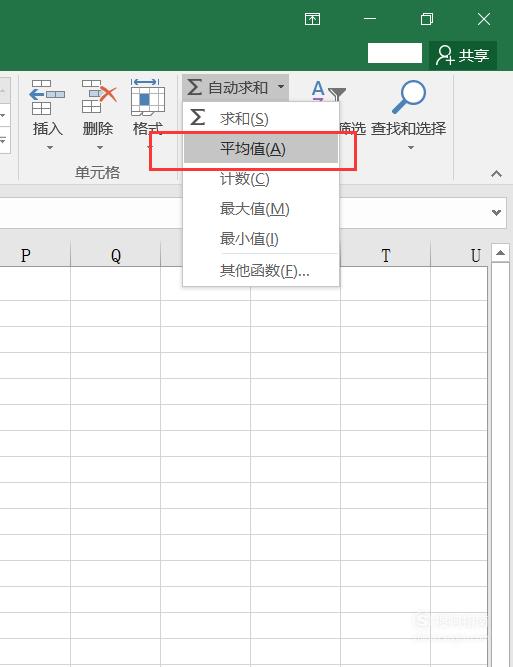Collapse the ribbon with chevron
513x667 pixels.
[496, 174]
